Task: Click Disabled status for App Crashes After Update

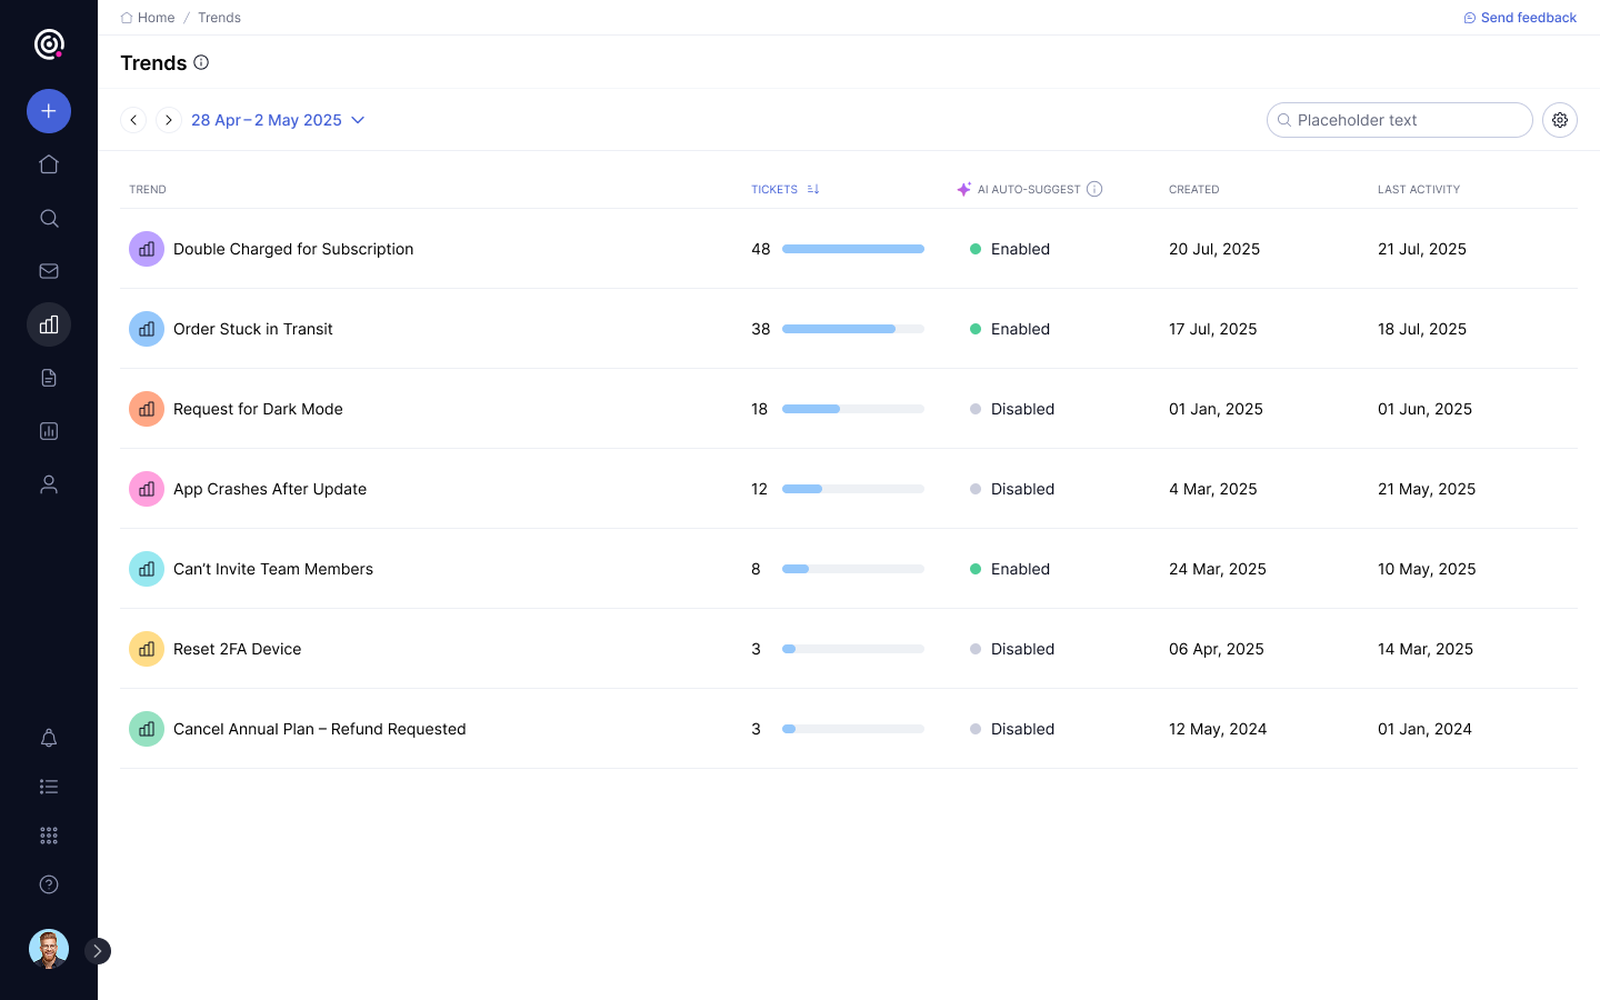Action: tap(1012, 489)
